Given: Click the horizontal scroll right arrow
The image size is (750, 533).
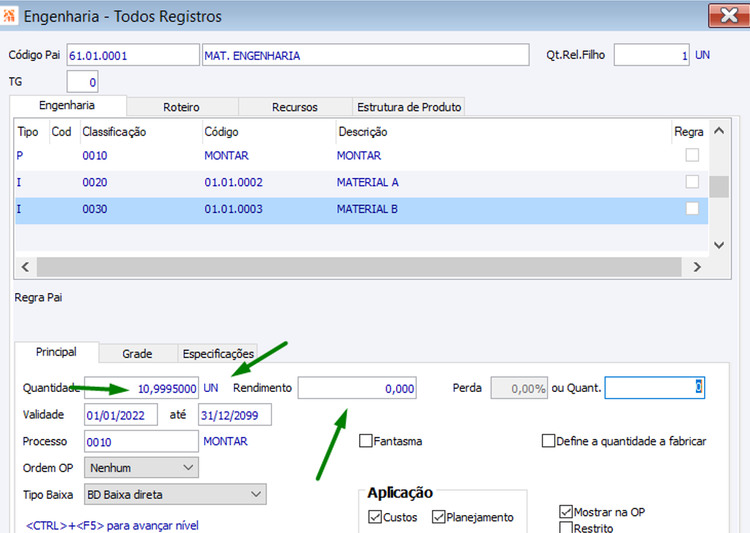Looking at the screenshot, I should tap(697, 266).
